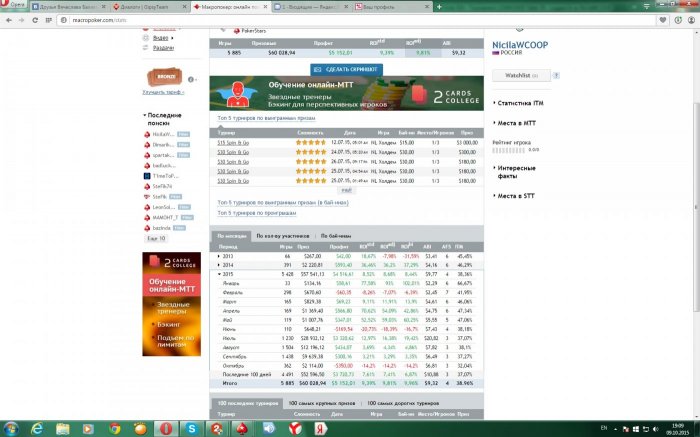The height and width of the screenshot is (437, 700).
Task: Expand Интересные факты section
Action: [x=516, y=172]
